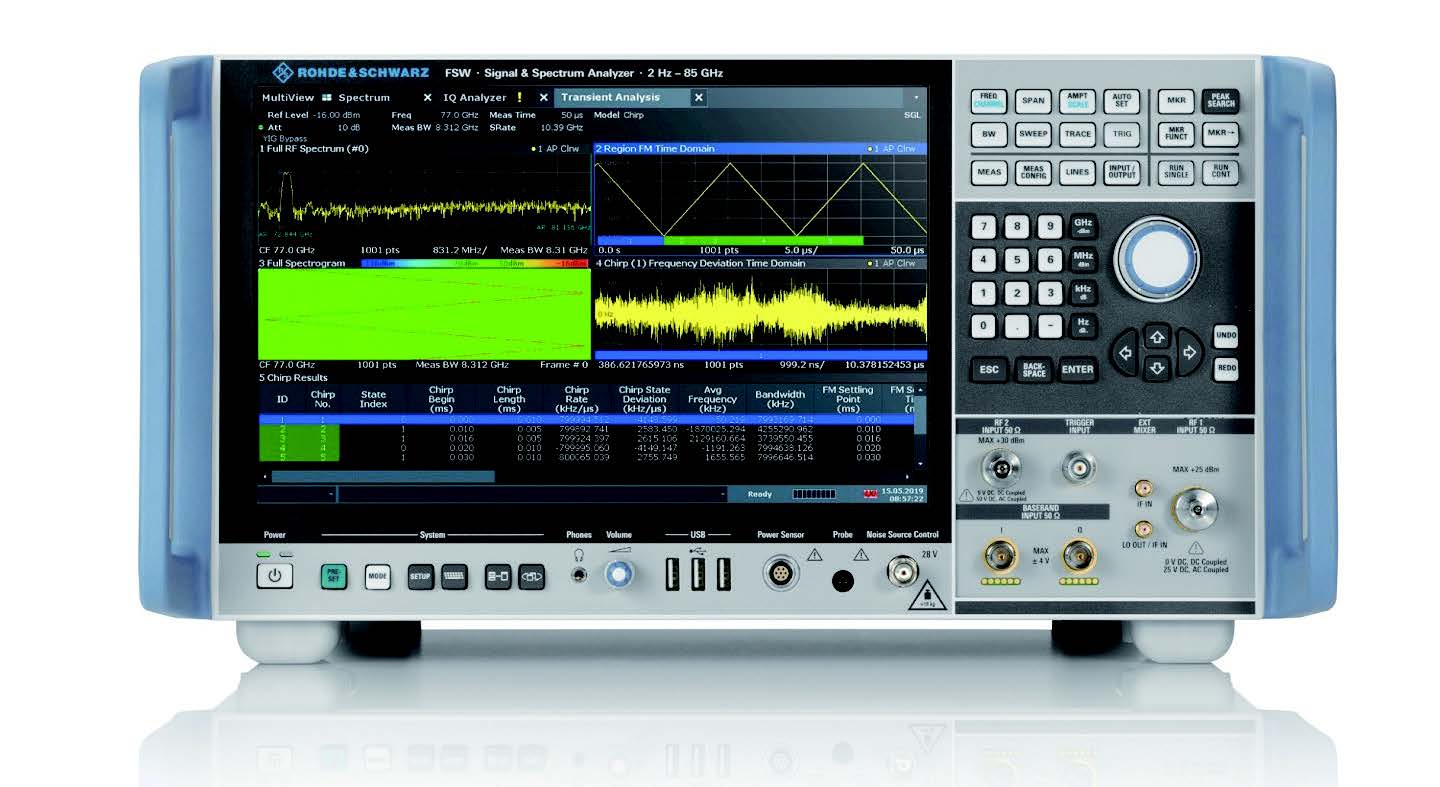This screenshot has width=1440, height=787.
Task: Tap the down arrow navigation key
Action: click(x=1158, y=367)
